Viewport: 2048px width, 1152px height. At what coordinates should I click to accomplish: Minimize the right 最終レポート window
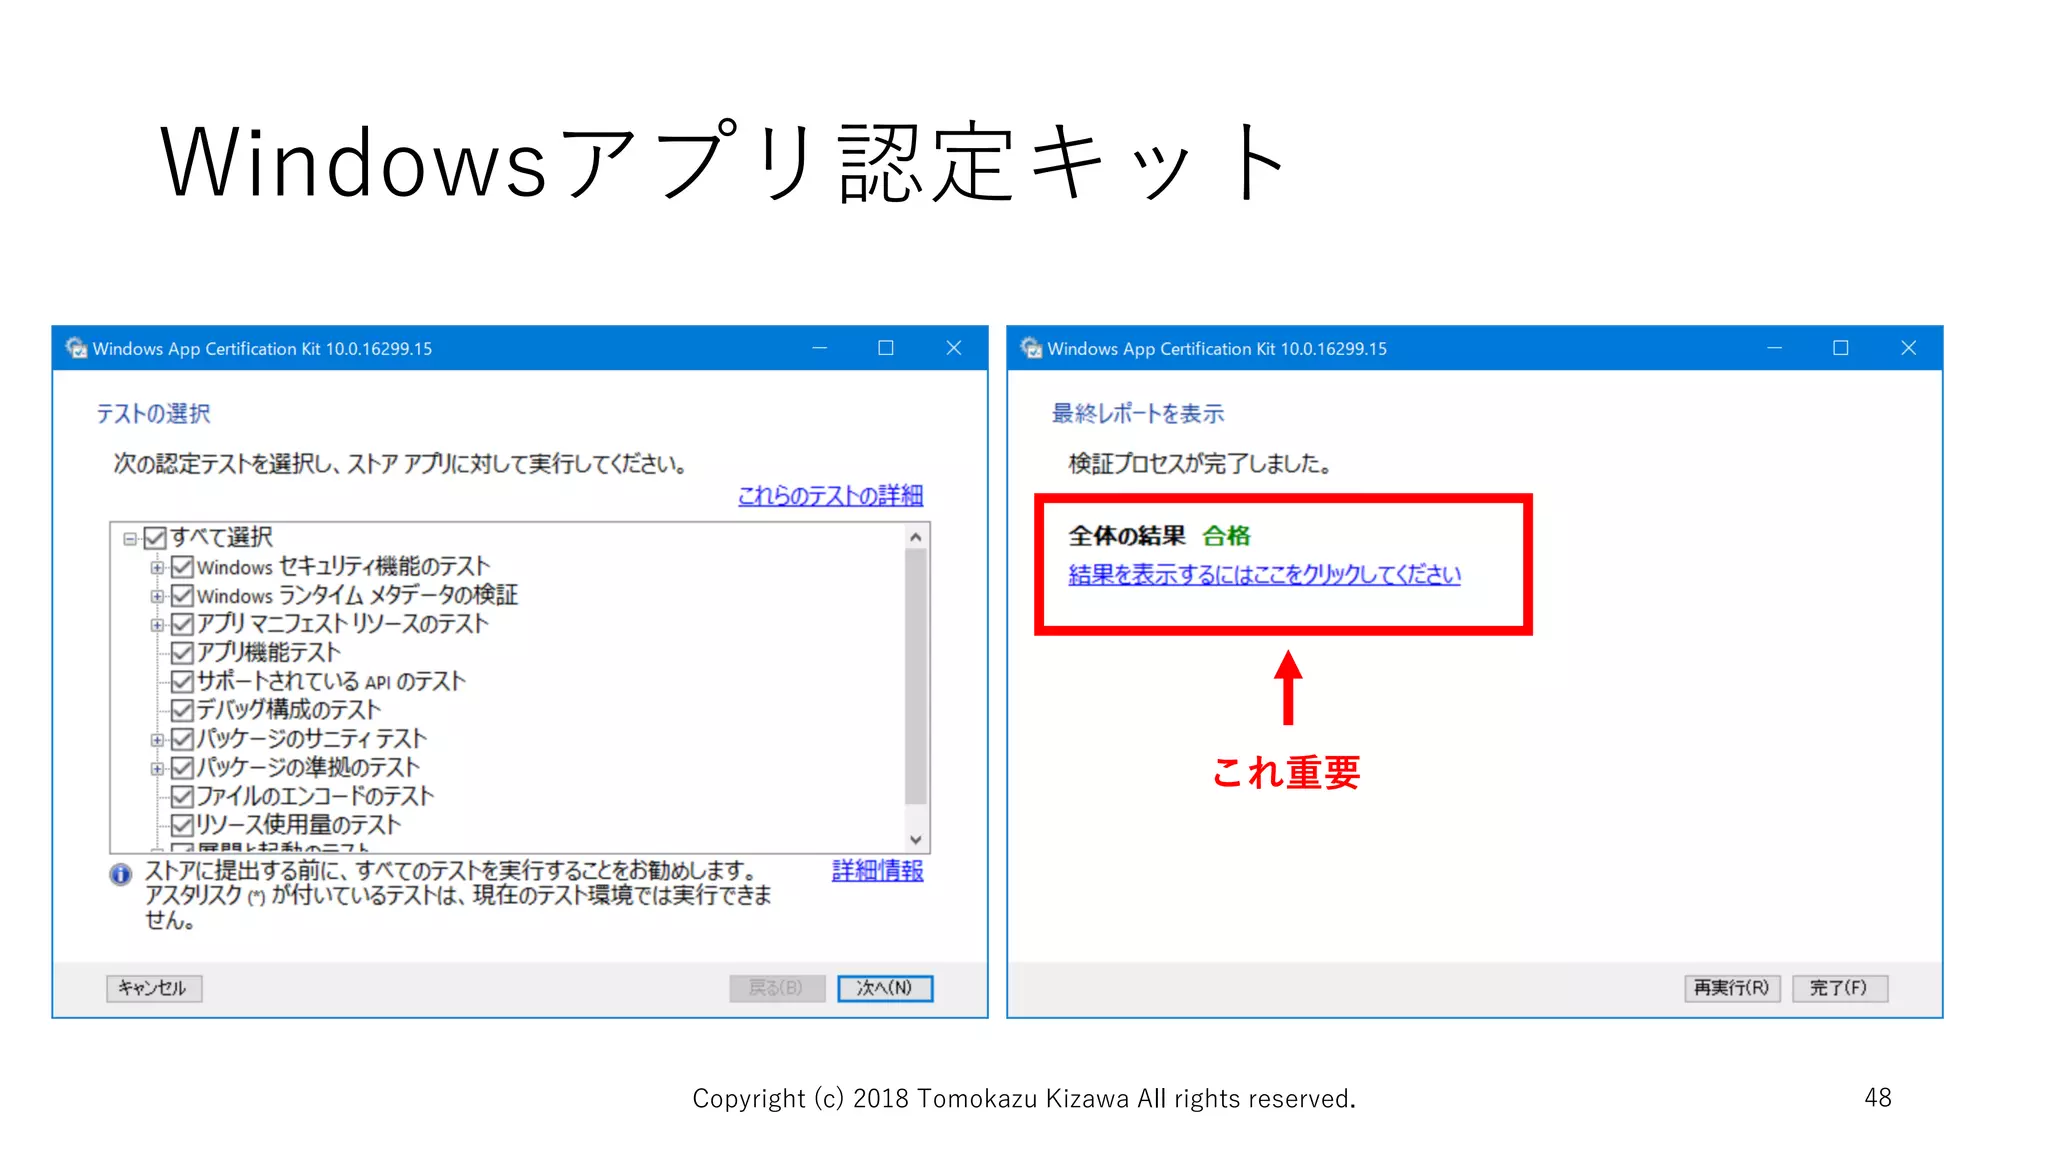pos(1775,348)
